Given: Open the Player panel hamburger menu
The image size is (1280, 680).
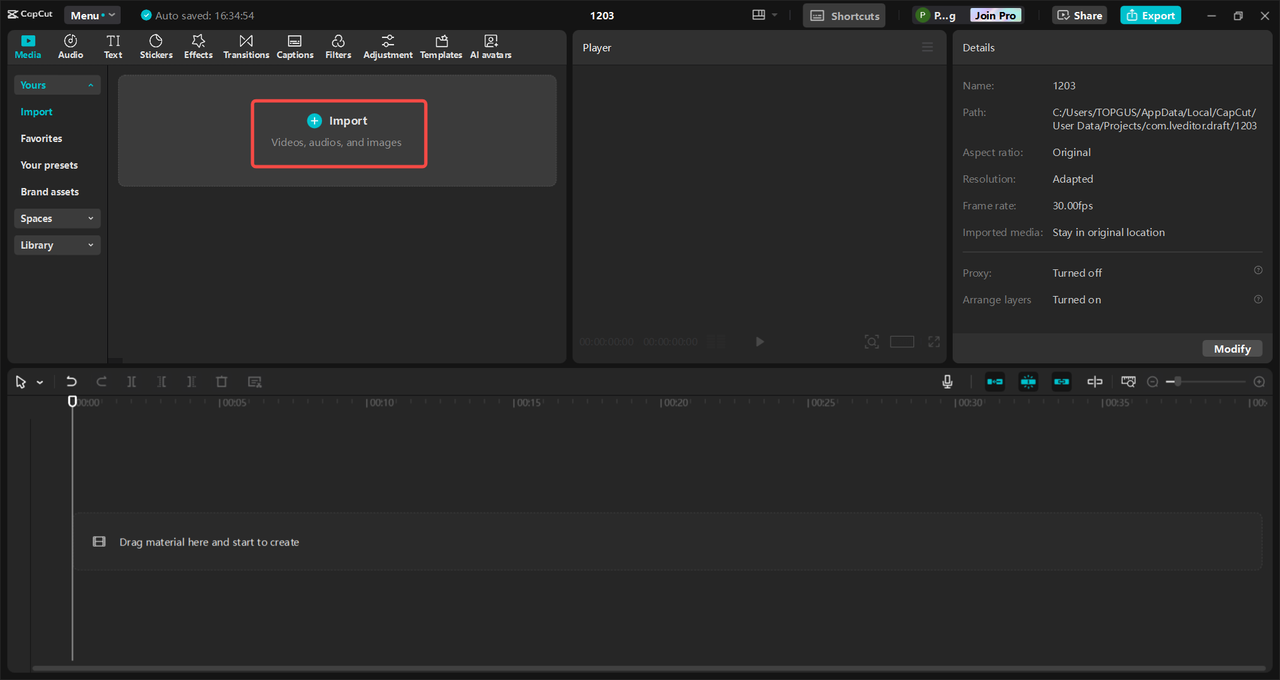Looking at the screenshot, I should pyautogui.click(x=928, y=47).
